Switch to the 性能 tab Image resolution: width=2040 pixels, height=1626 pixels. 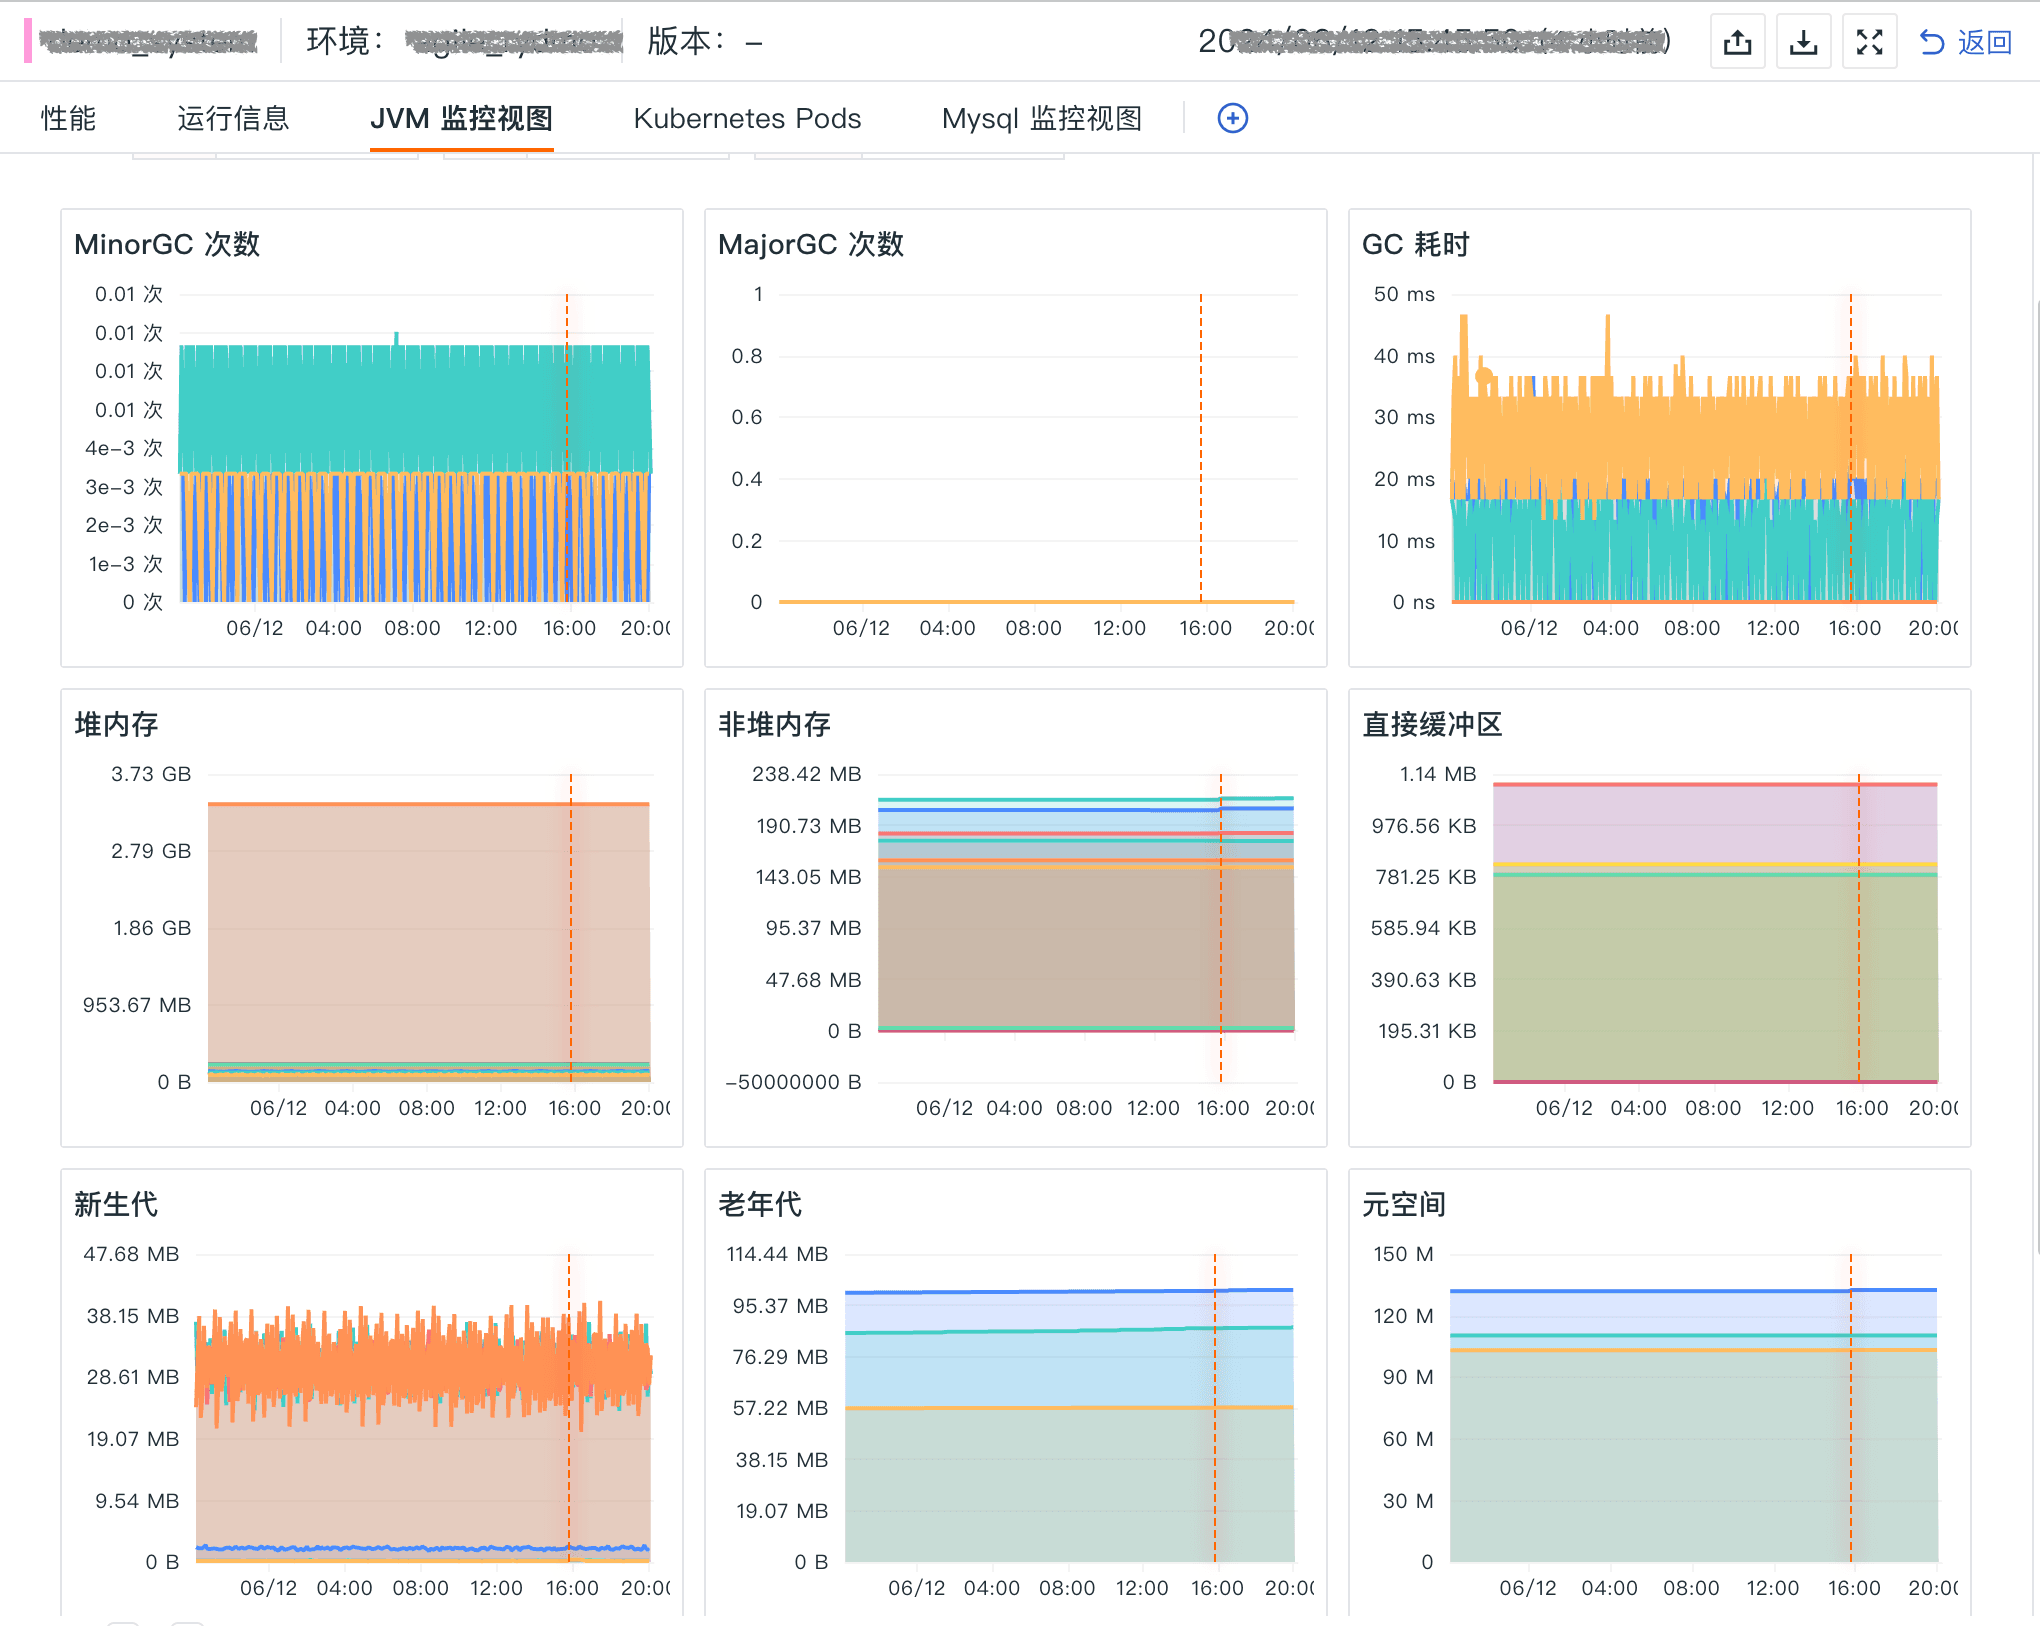pyautogui.click(x=68, y=118)
